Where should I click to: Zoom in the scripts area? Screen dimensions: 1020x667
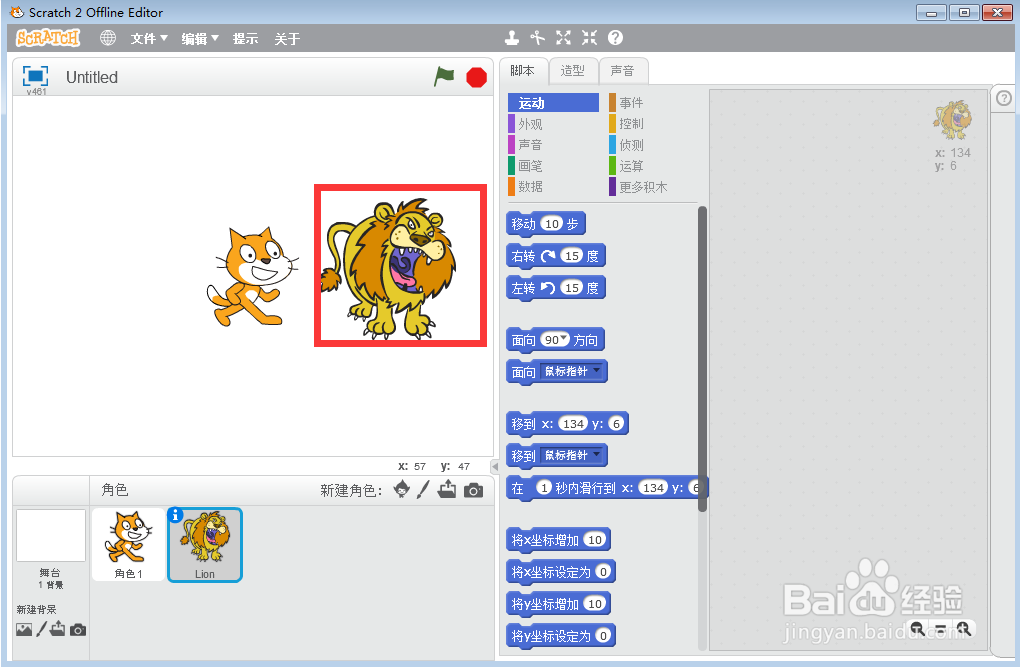point(963,629)
